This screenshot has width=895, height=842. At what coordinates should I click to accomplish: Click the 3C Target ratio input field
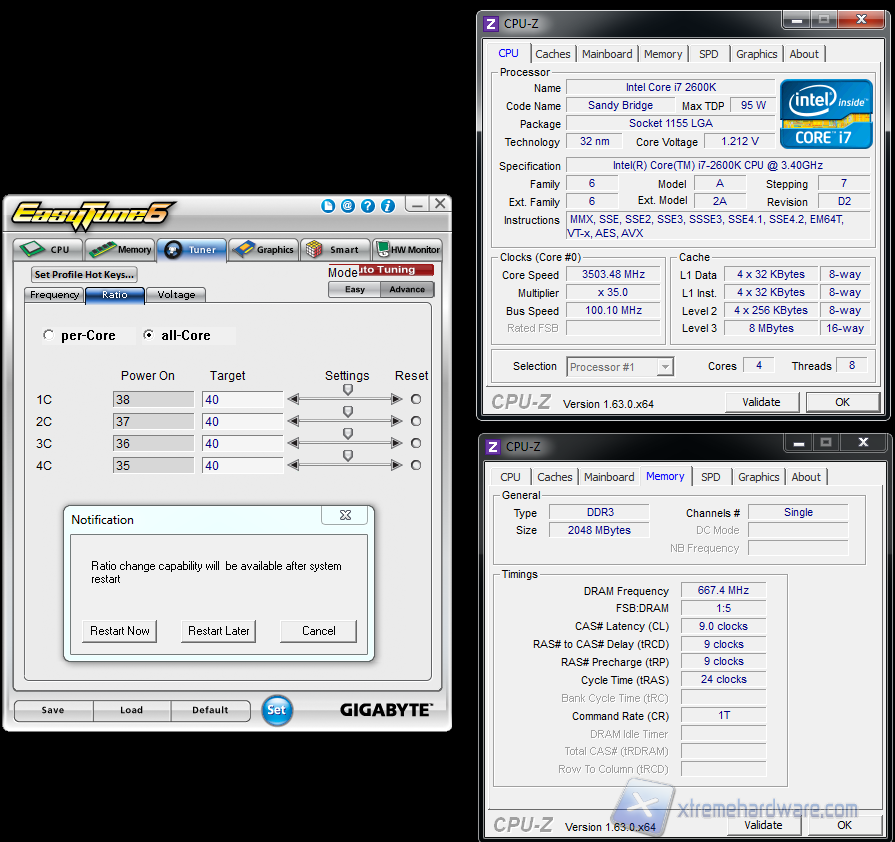(x=242, y=443)
